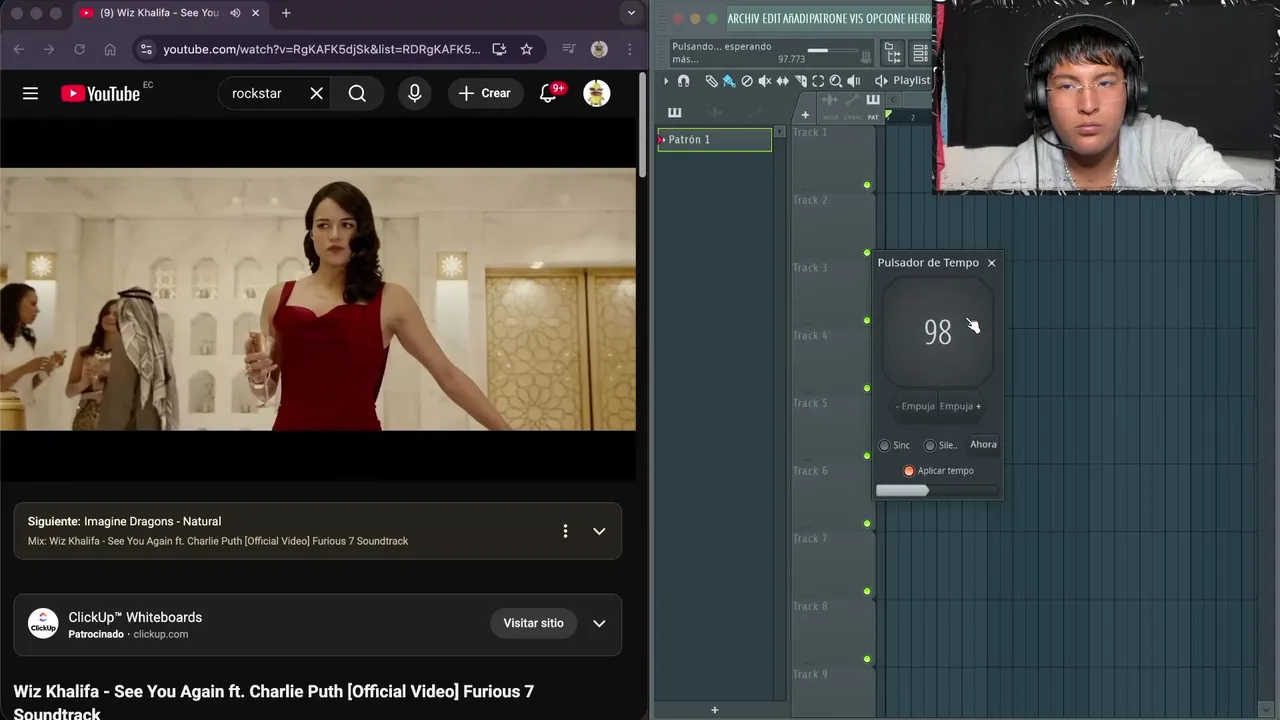Mute Track 4 with its green LED
This screenshot has width=1280, height=720.
click(867, 388)
